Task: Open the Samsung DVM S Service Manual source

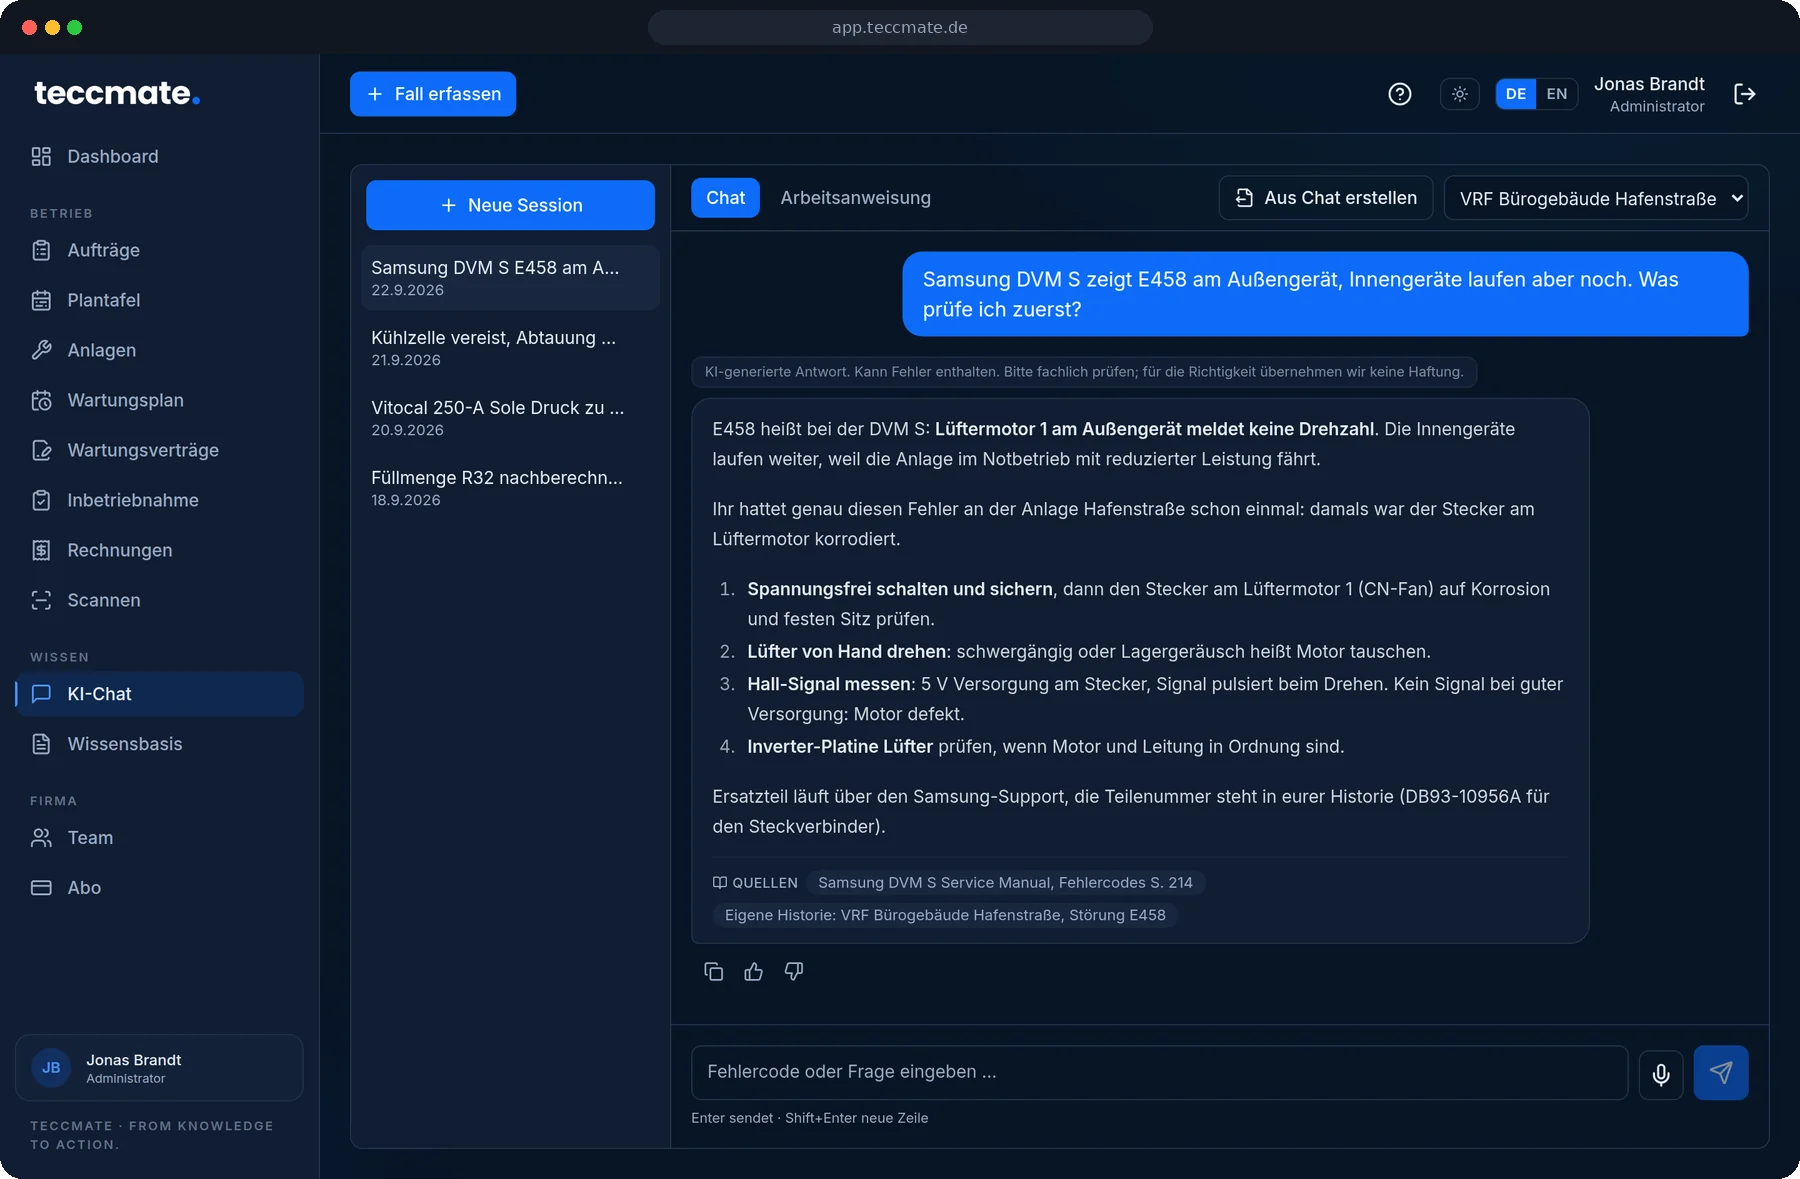Action: coord(1005,883)
